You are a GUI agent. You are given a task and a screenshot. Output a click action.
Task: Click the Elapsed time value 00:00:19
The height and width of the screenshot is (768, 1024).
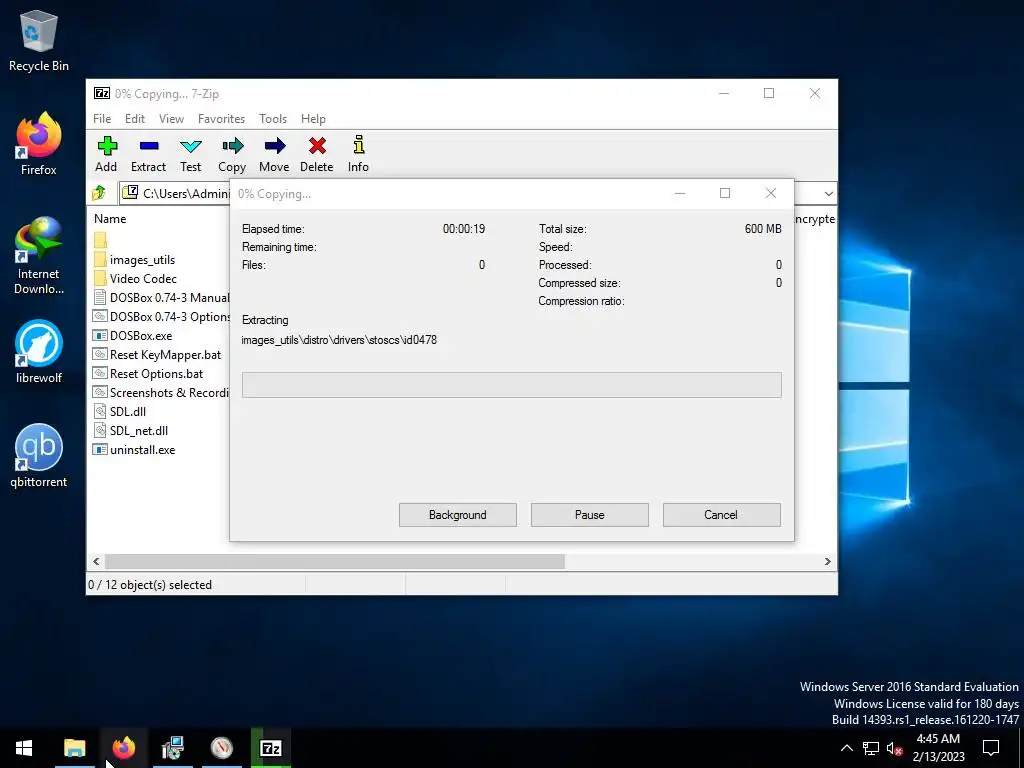(x=464, y=229)
